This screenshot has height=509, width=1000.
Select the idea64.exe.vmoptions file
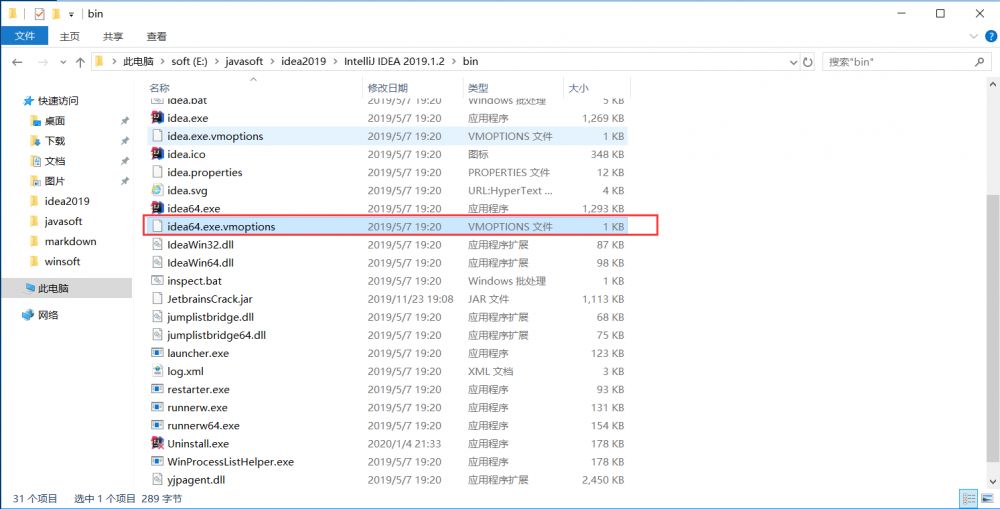tap(387, 226)
